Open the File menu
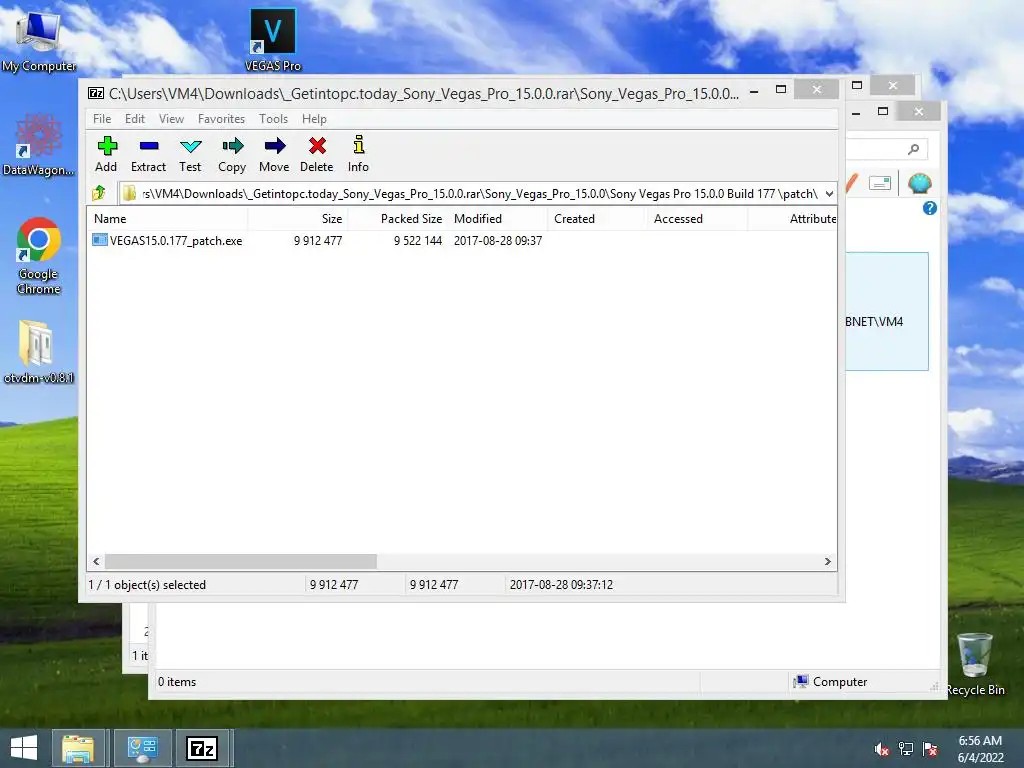The height and width of the screenshot is (768, 1024). tap(102, 119)
